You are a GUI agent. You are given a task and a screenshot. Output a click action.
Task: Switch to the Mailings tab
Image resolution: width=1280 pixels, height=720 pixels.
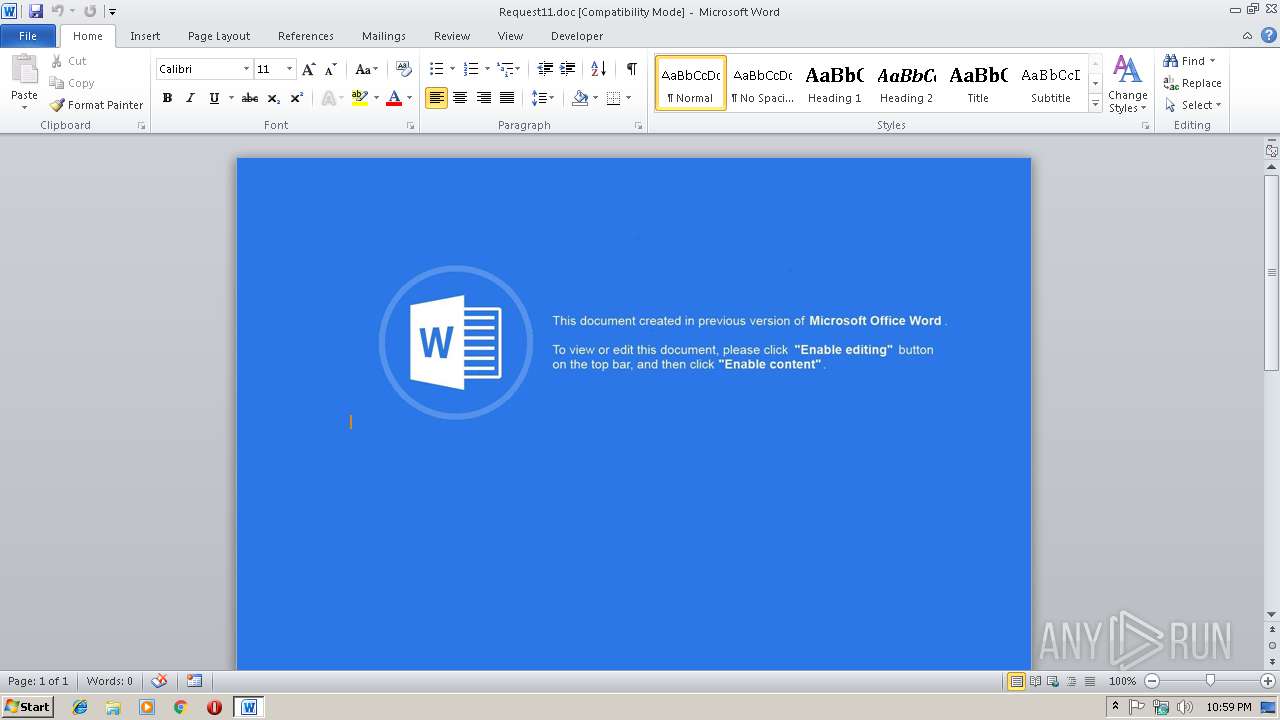pos(384,36)
